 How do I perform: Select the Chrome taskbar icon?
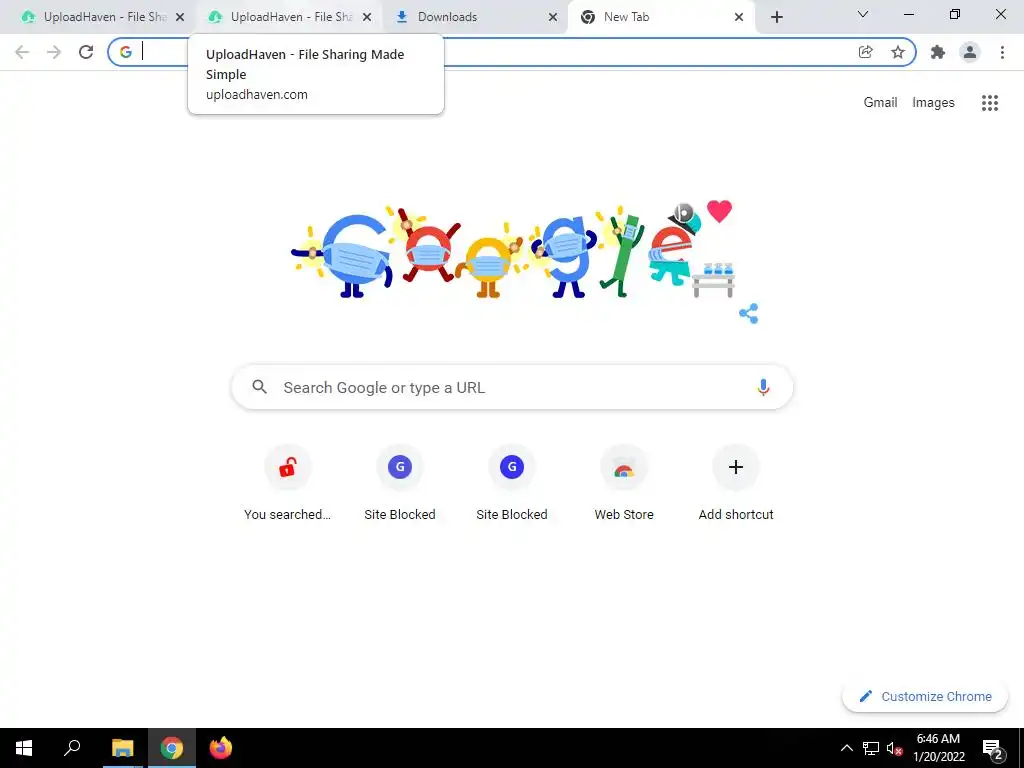click(172, 748)
